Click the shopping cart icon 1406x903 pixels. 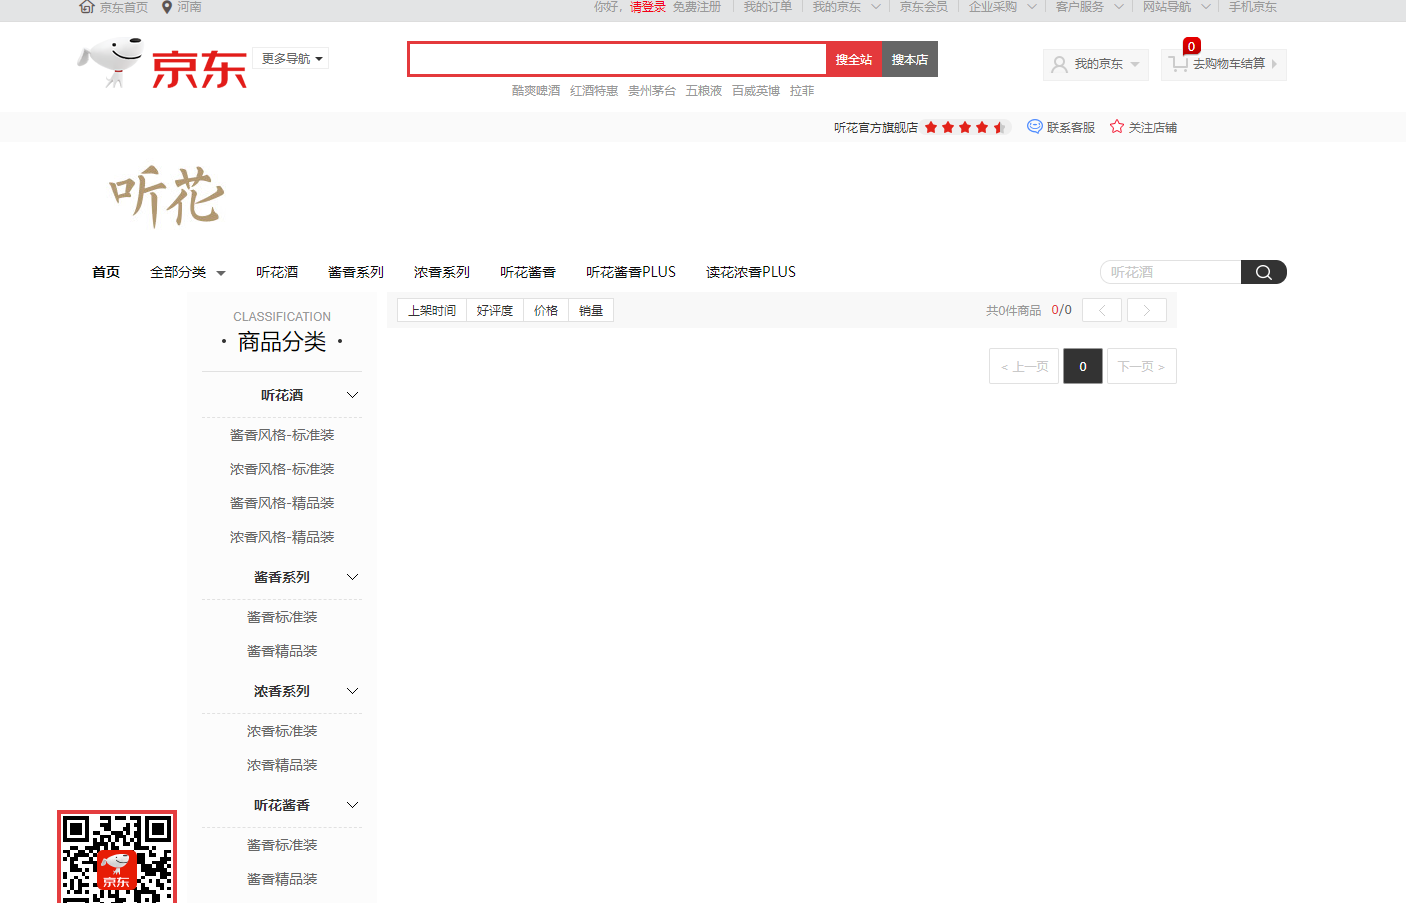point(1178,64)
